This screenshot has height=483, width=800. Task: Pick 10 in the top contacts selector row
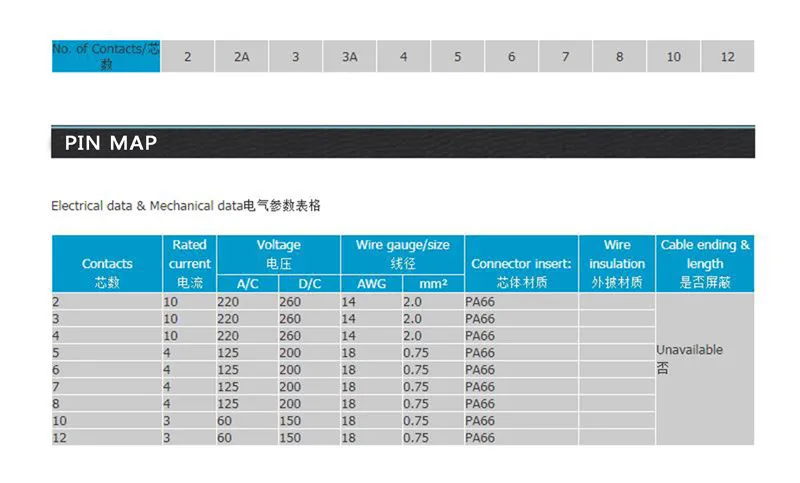pos(673,57)
